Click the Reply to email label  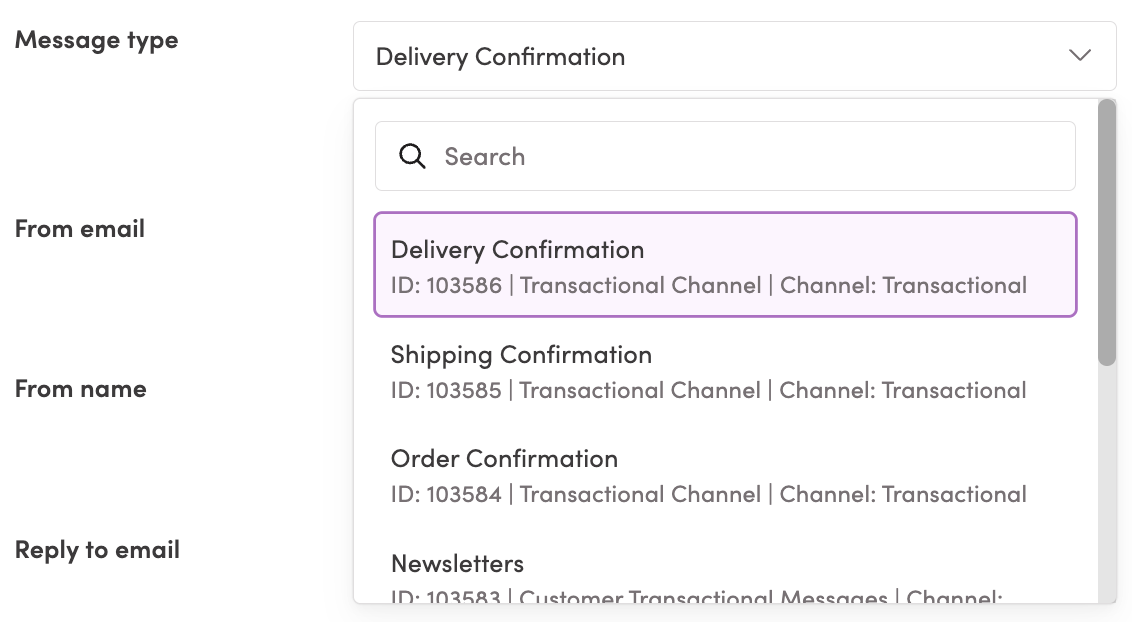(97, 550)
